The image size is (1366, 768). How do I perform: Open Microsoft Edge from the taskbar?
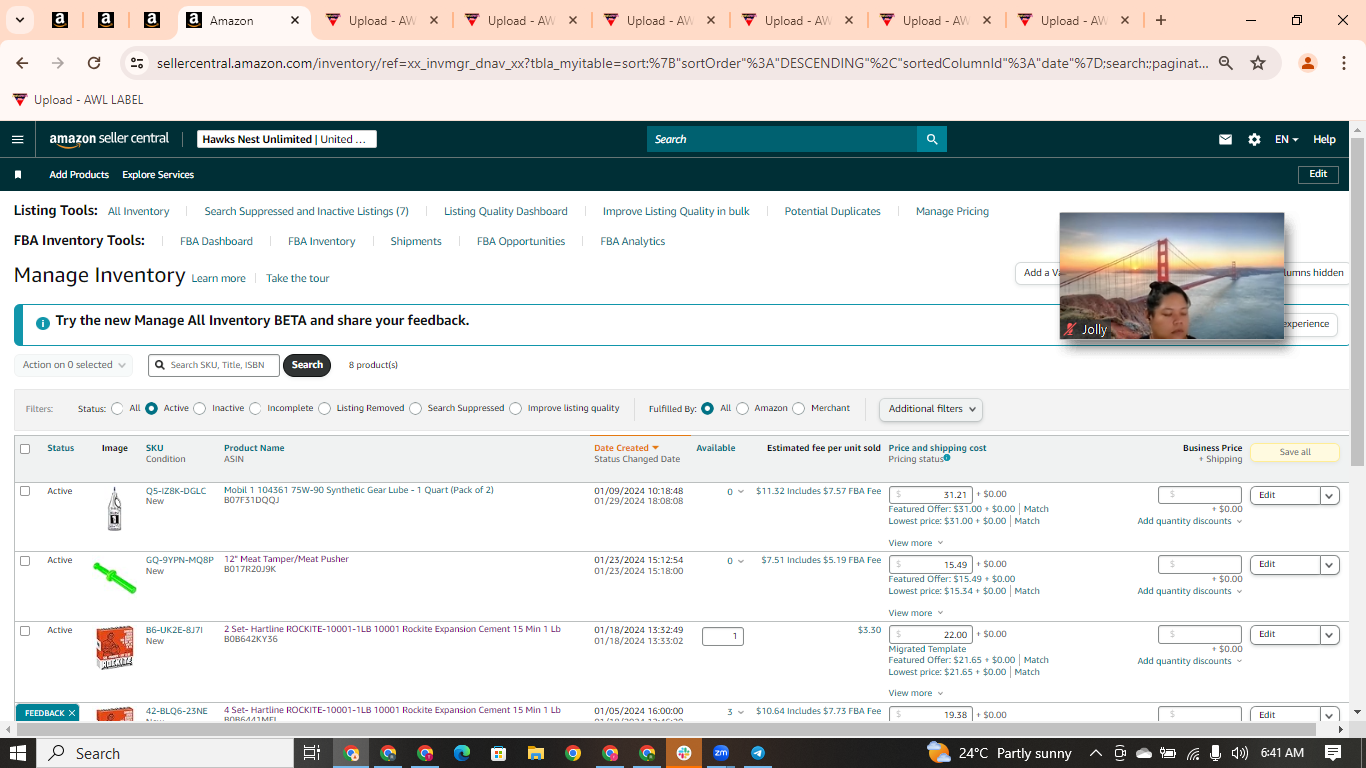point(461,753)
